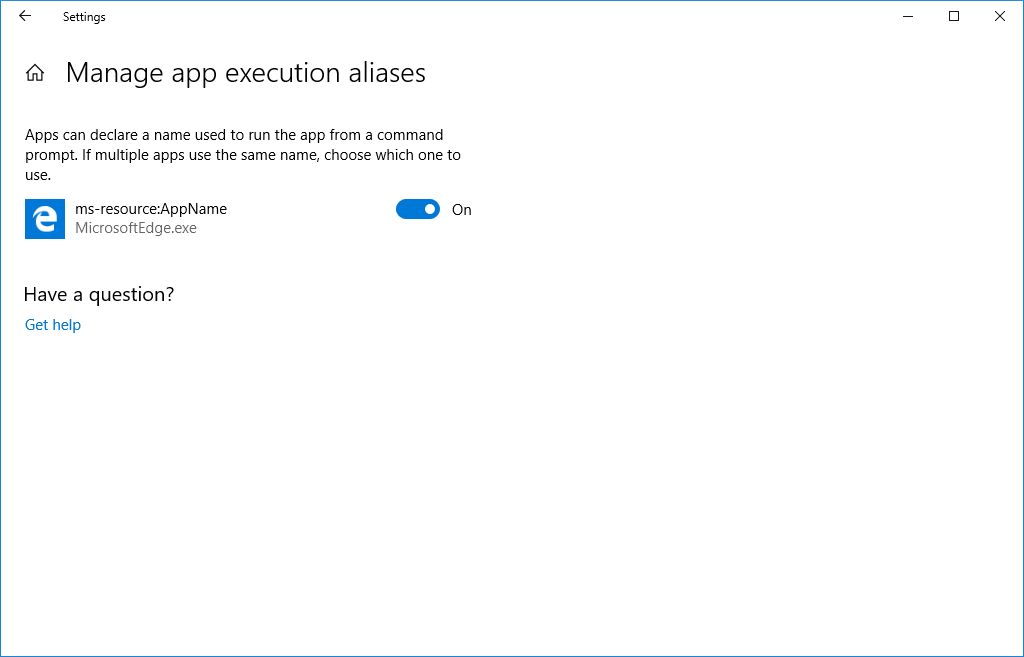Image resolution: width=1024 pixels, height=657 pixels.
Task: Click empty title bar area right of Settings
Action: [496, 16]
